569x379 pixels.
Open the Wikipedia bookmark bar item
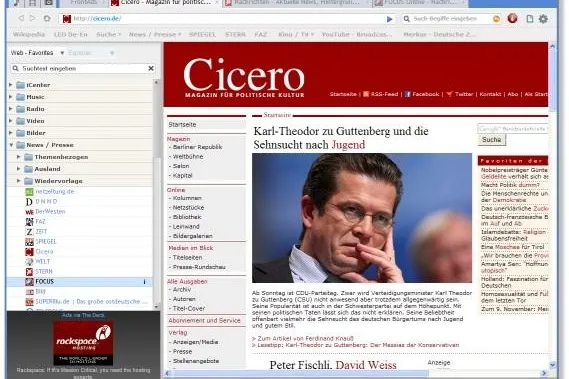click(29, 34)
